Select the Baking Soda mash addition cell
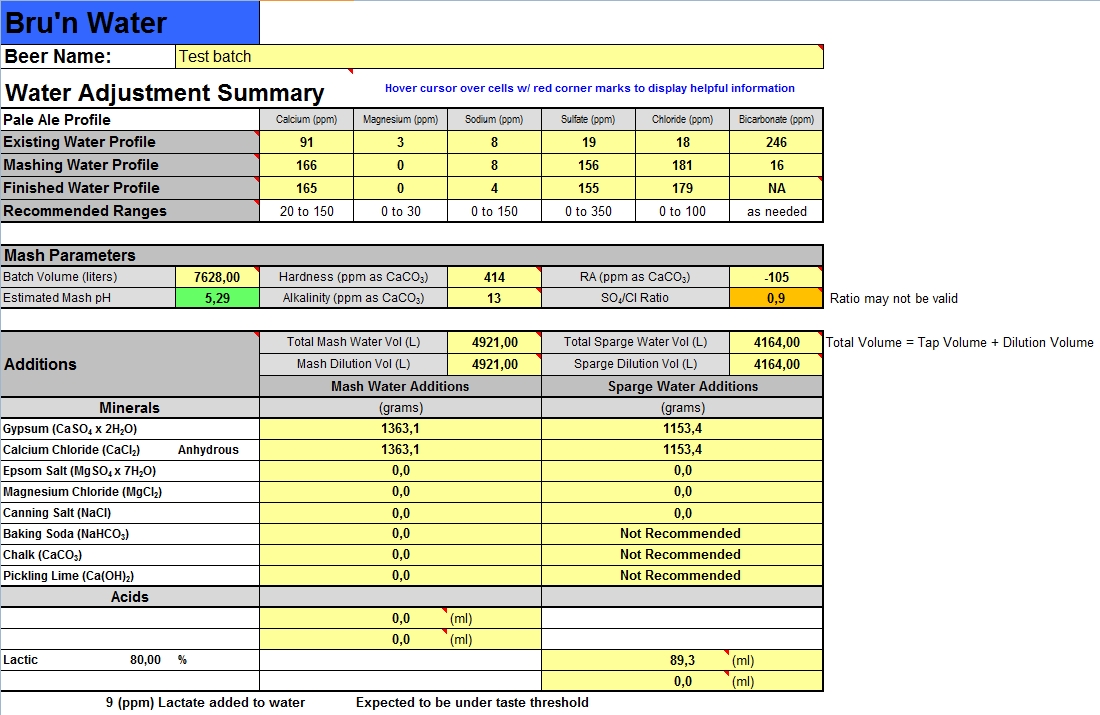This screenshot has height=715, width=1100. point(400,534)
